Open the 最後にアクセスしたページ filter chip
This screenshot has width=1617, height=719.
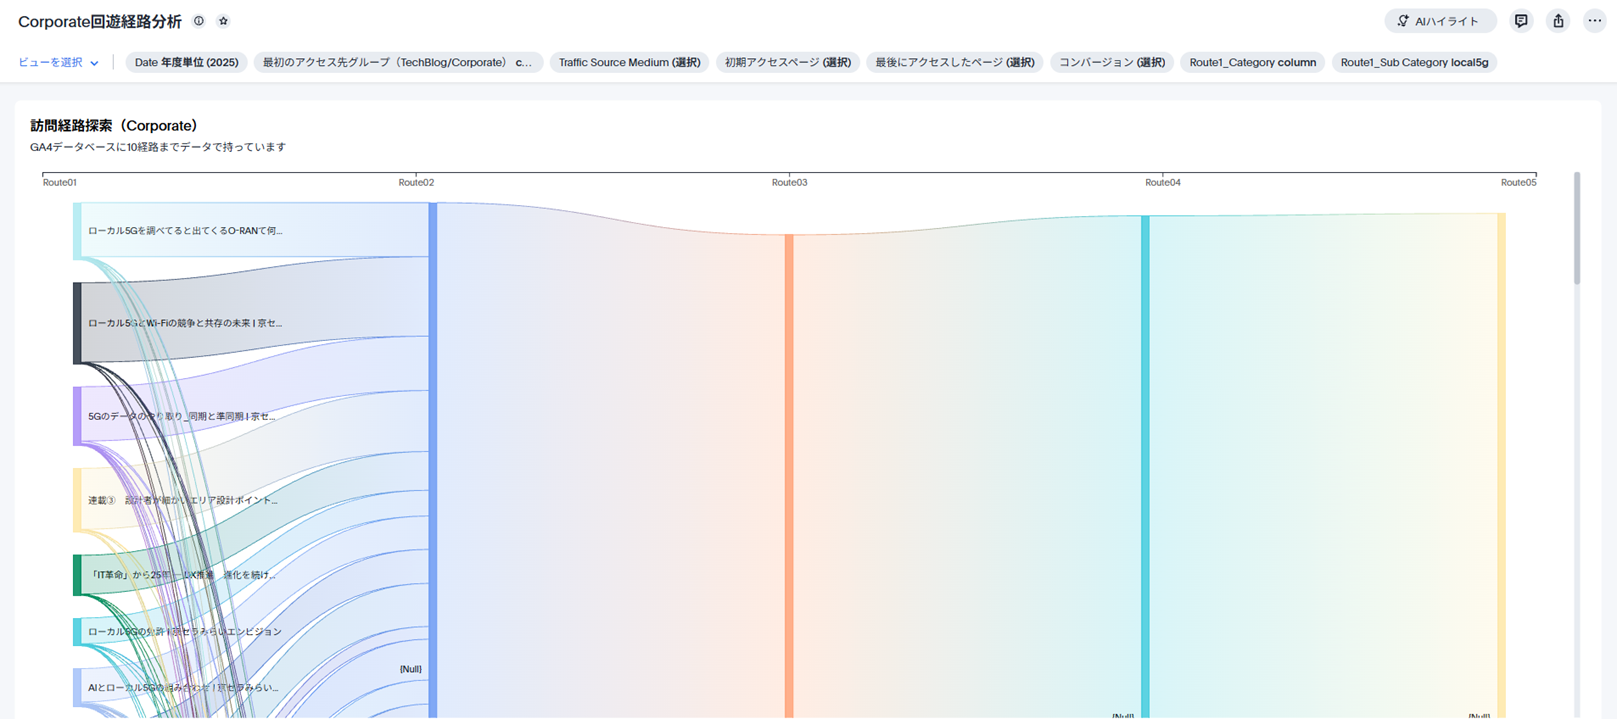(955, 62)
